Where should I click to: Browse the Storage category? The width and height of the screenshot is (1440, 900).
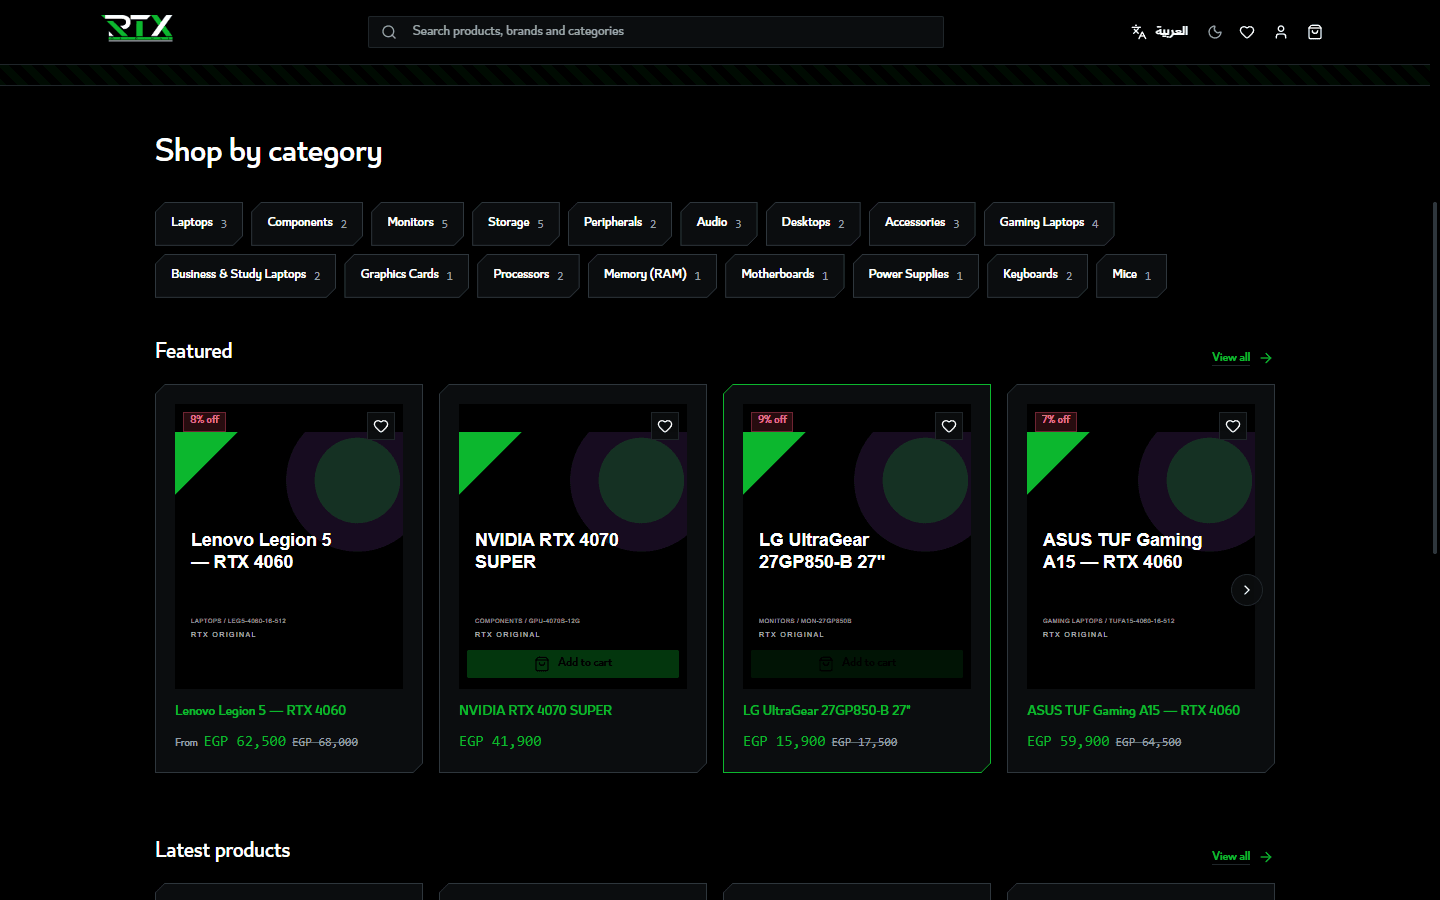click(516, 223)
